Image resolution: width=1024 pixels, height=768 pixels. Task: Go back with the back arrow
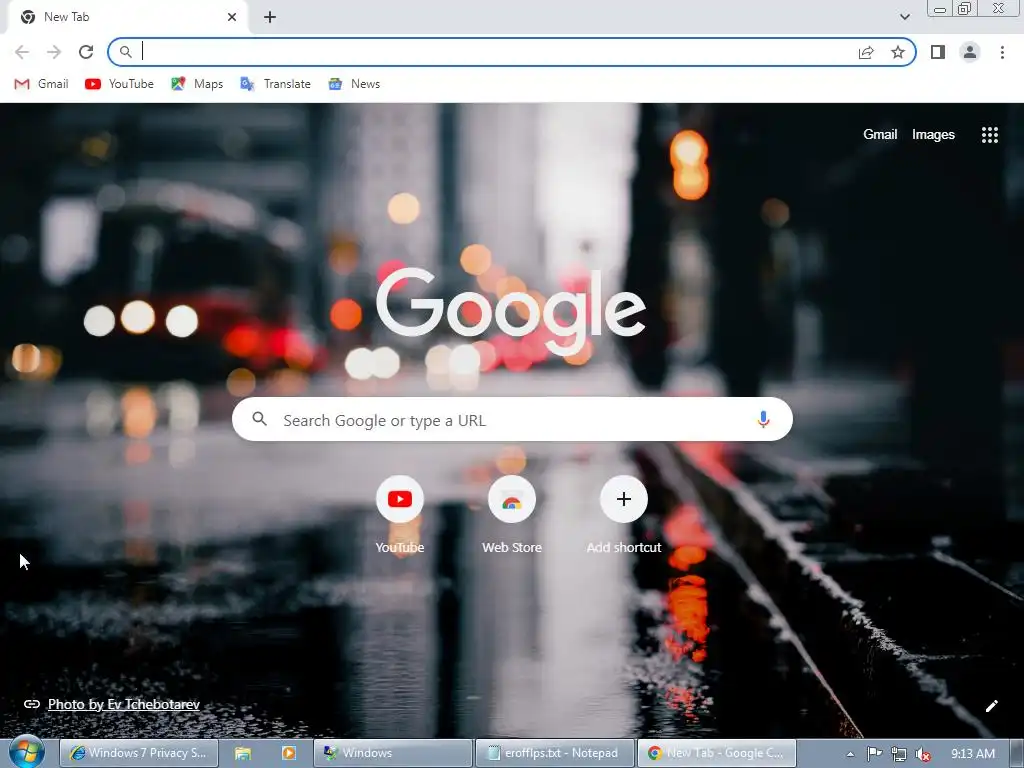point(22,52)
